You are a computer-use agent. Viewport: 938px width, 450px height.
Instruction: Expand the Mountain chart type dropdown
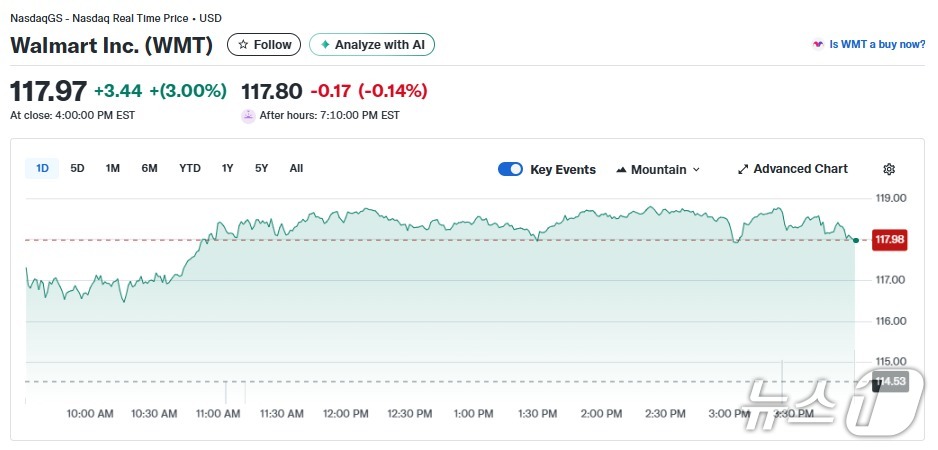(696, 170)
